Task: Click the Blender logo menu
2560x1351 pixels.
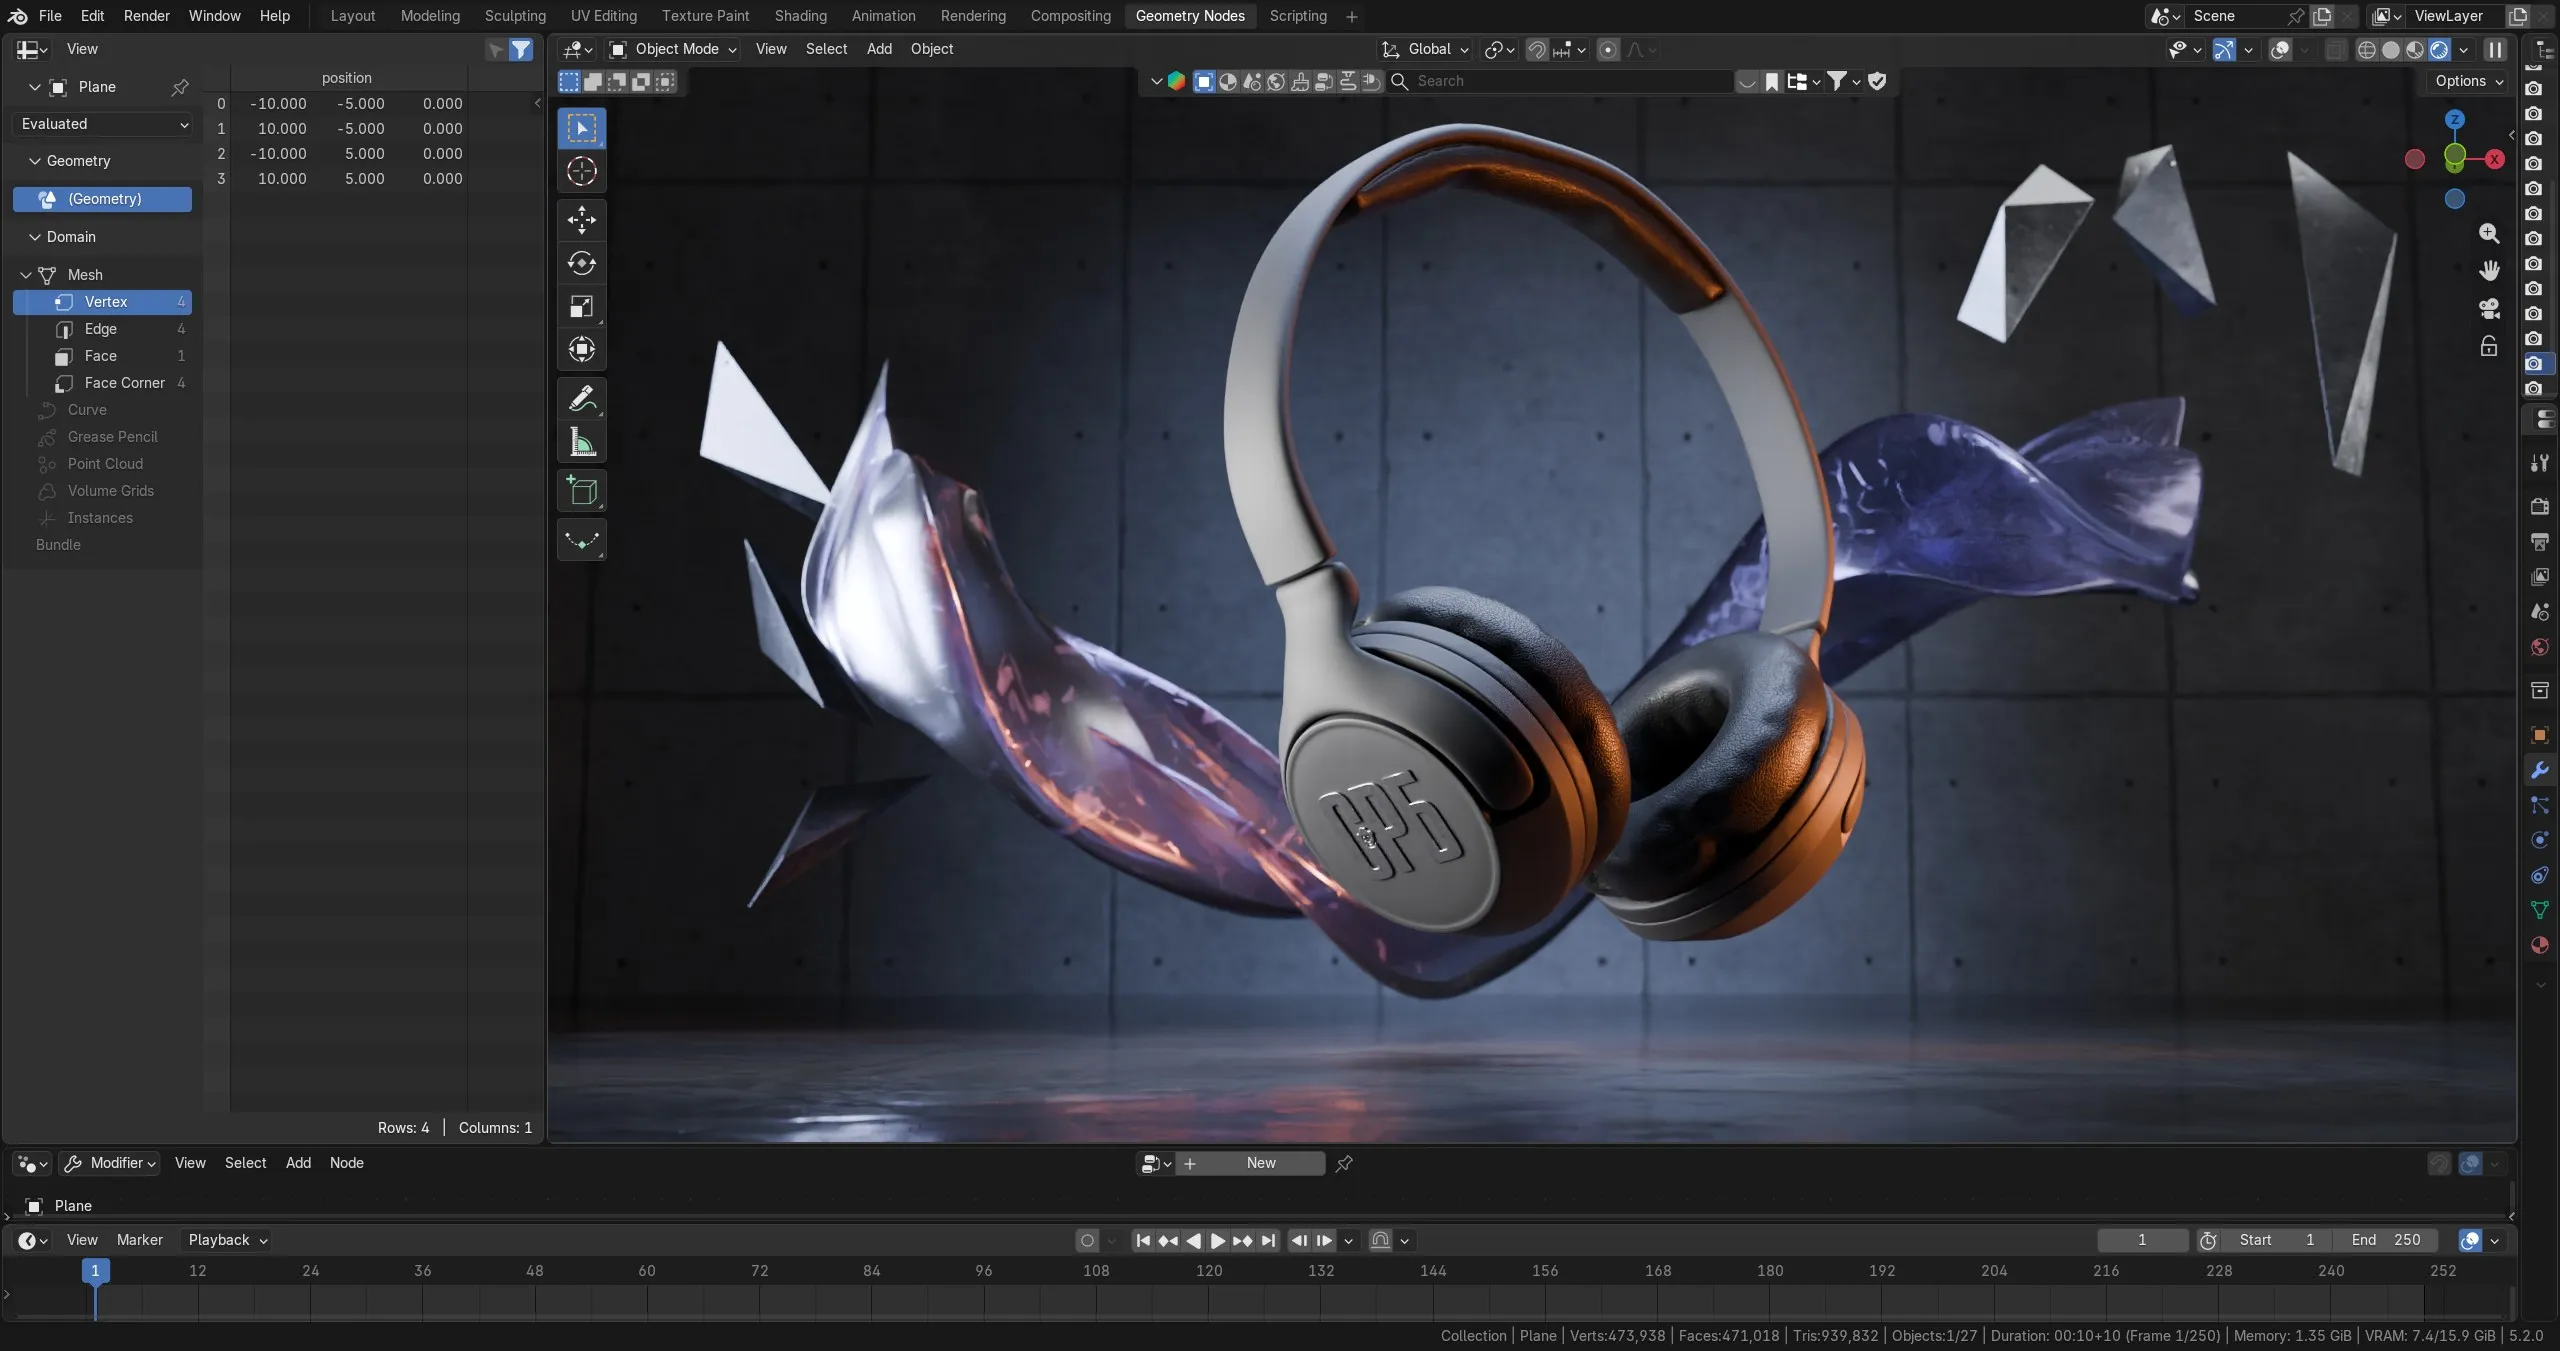Action: coord(17,16)
